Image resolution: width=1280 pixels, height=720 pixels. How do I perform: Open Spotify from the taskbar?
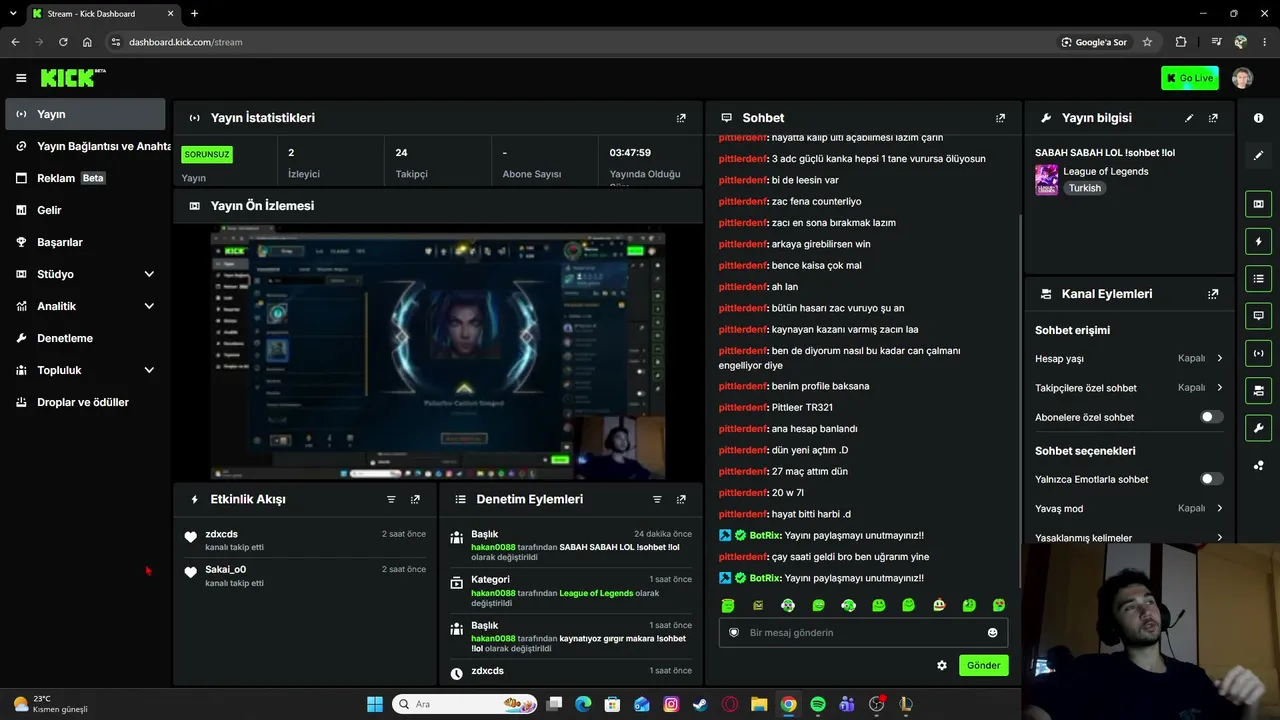[818, 704]
